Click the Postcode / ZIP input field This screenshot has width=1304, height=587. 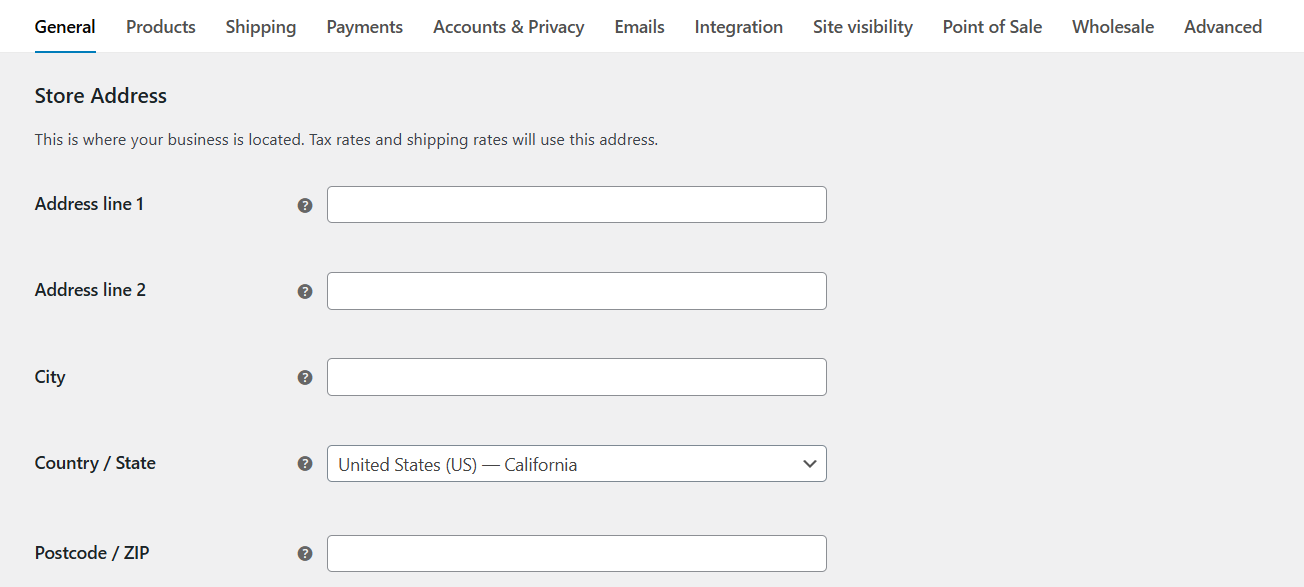click(576, 553)
